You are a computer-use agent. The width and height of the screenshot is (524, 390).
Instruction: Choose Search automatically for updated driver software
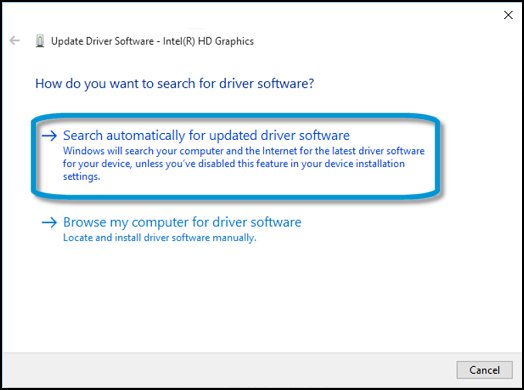click(x=206, y=135)
